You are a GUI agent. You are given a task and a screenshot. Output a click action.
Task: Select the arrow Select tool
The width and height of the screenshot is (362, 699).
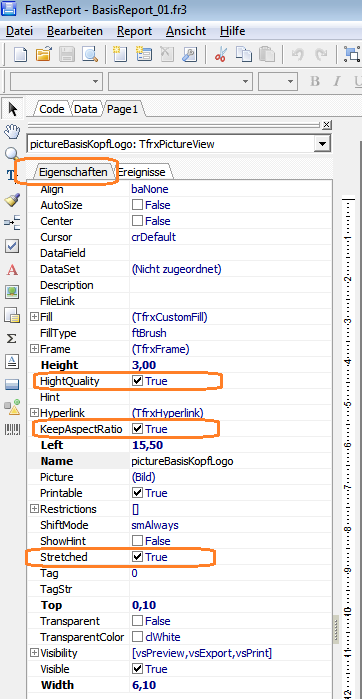pyautogui.click(x=12, y=108)
